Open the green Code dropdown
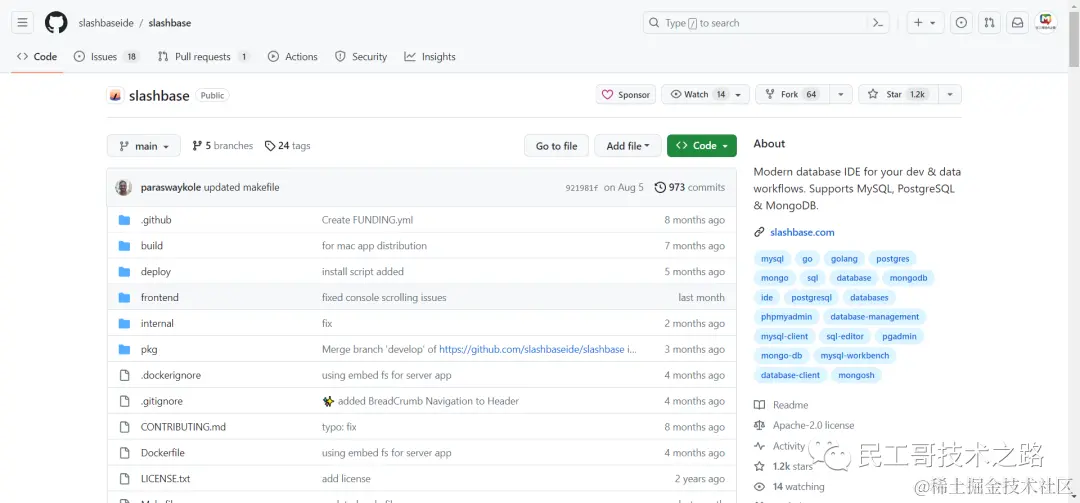Viewport: 1080px width, 503px height. pyautogui.click(x=701, y=146)
